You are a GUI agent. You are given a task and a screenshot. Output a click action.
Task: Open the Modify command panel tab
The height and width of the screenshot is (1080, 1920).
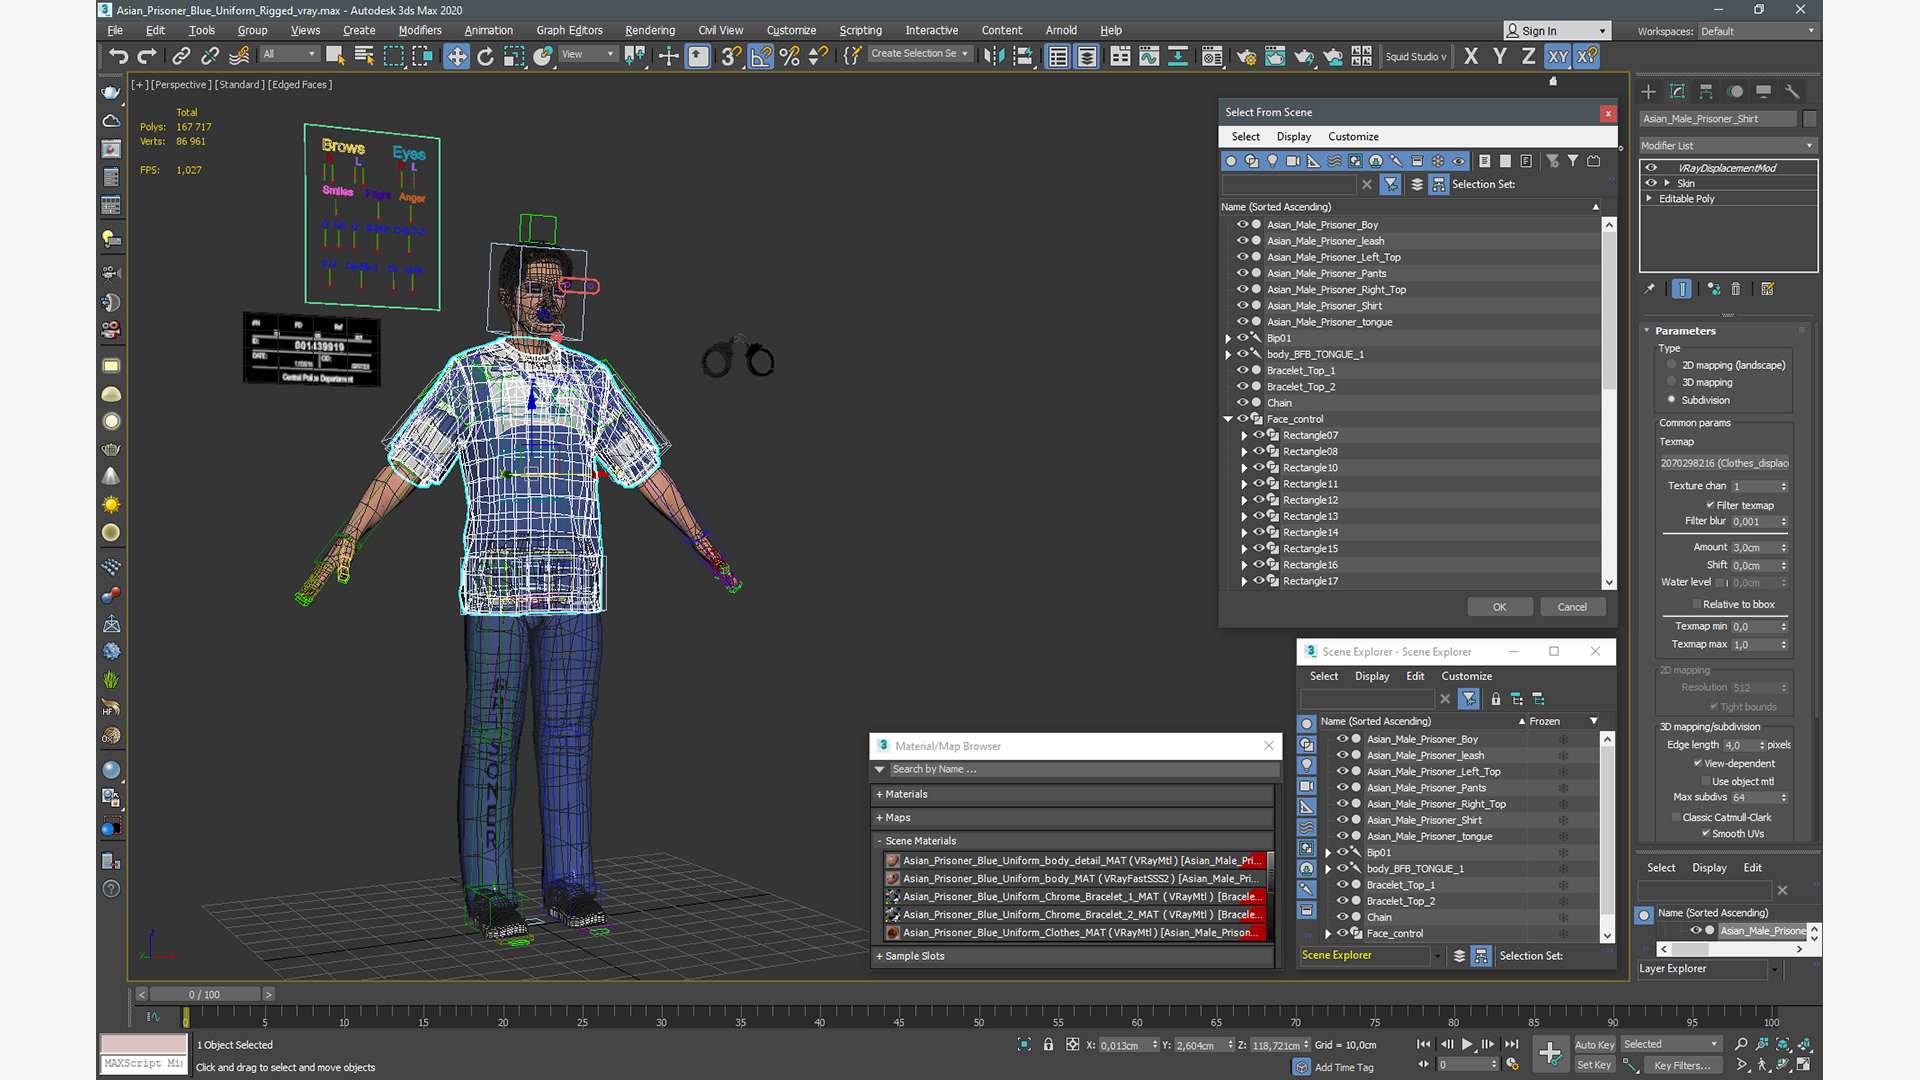click(x=1677, y=91)
